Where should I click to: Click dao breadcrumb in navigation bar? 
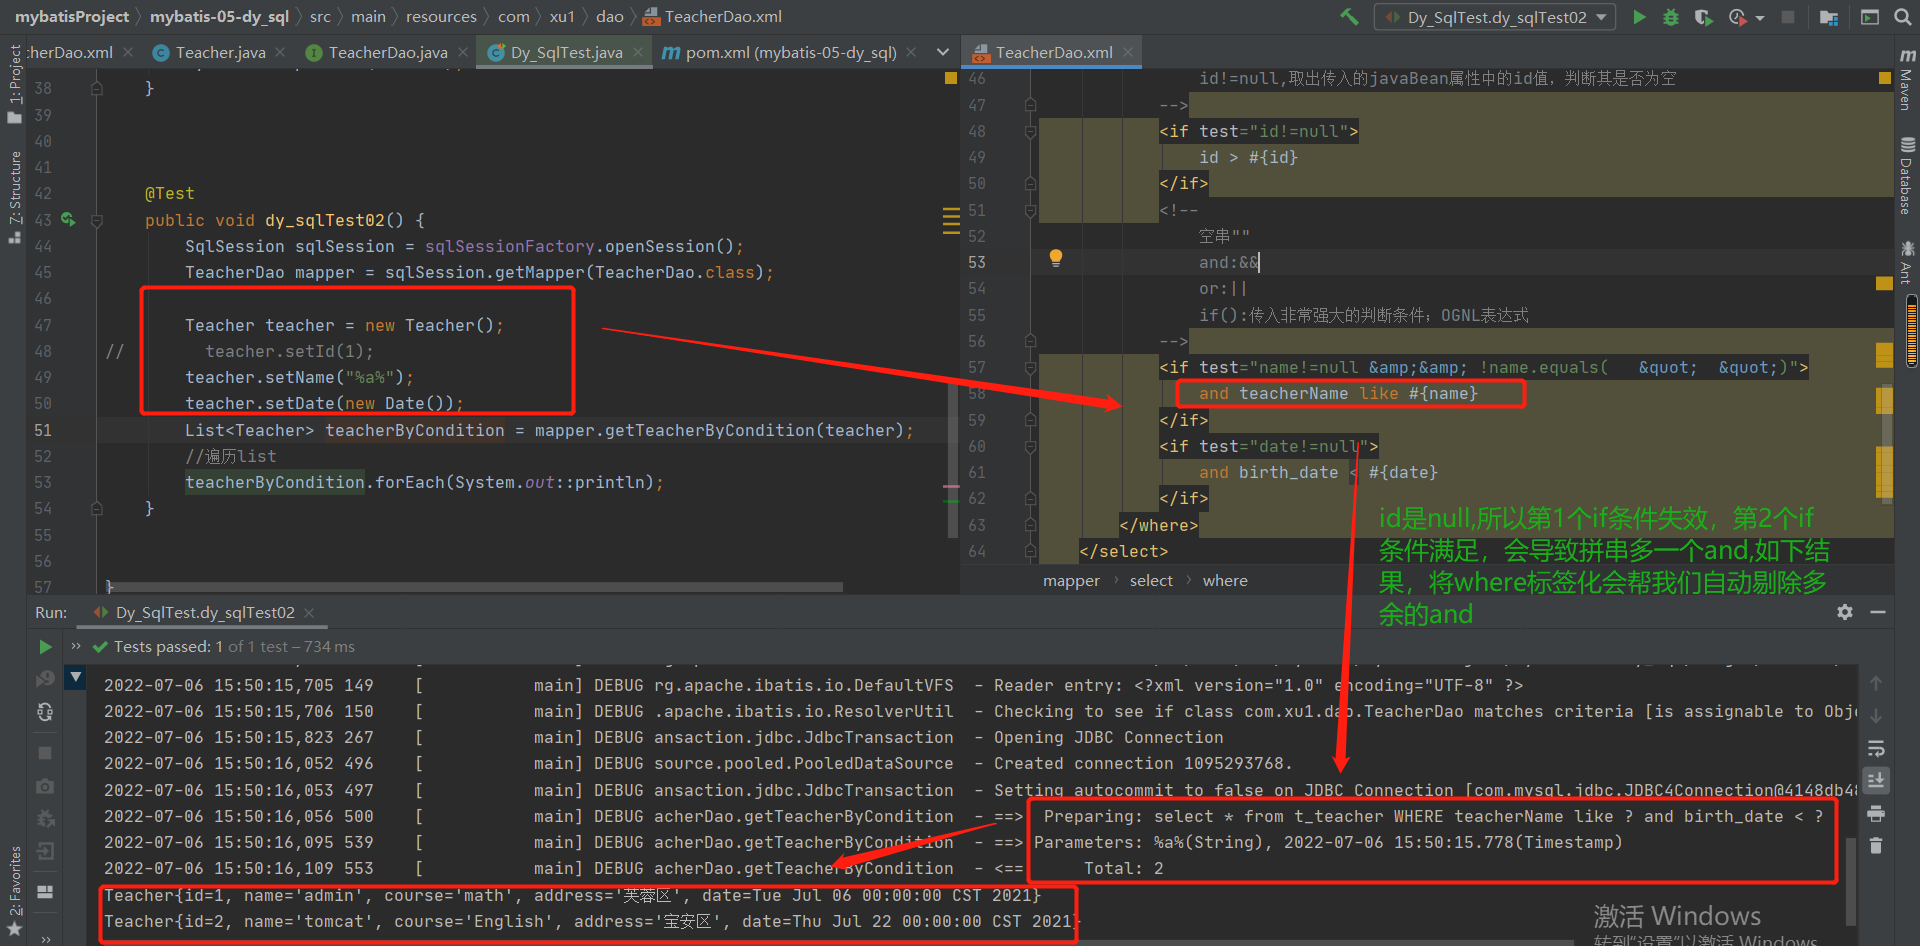[x=610, y=17]
